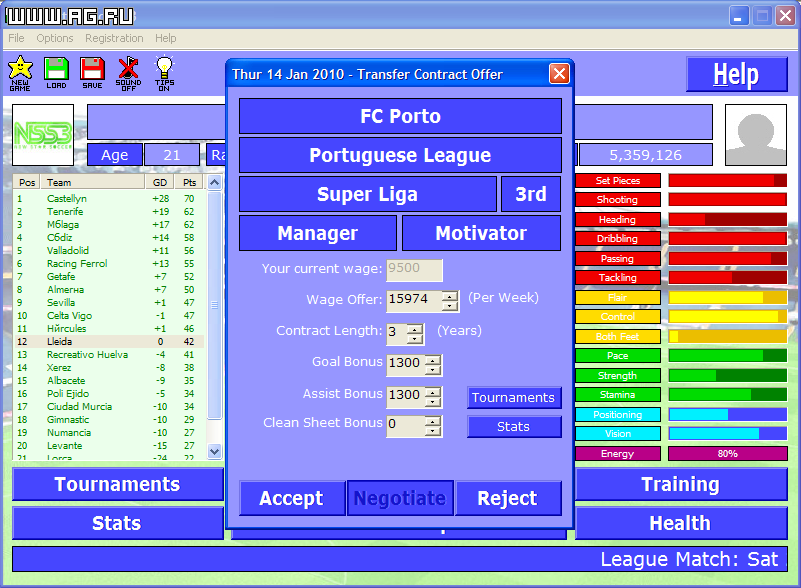Raise the Clean Sheet Bonus value
801x588 pixels.
pos(433,421)
